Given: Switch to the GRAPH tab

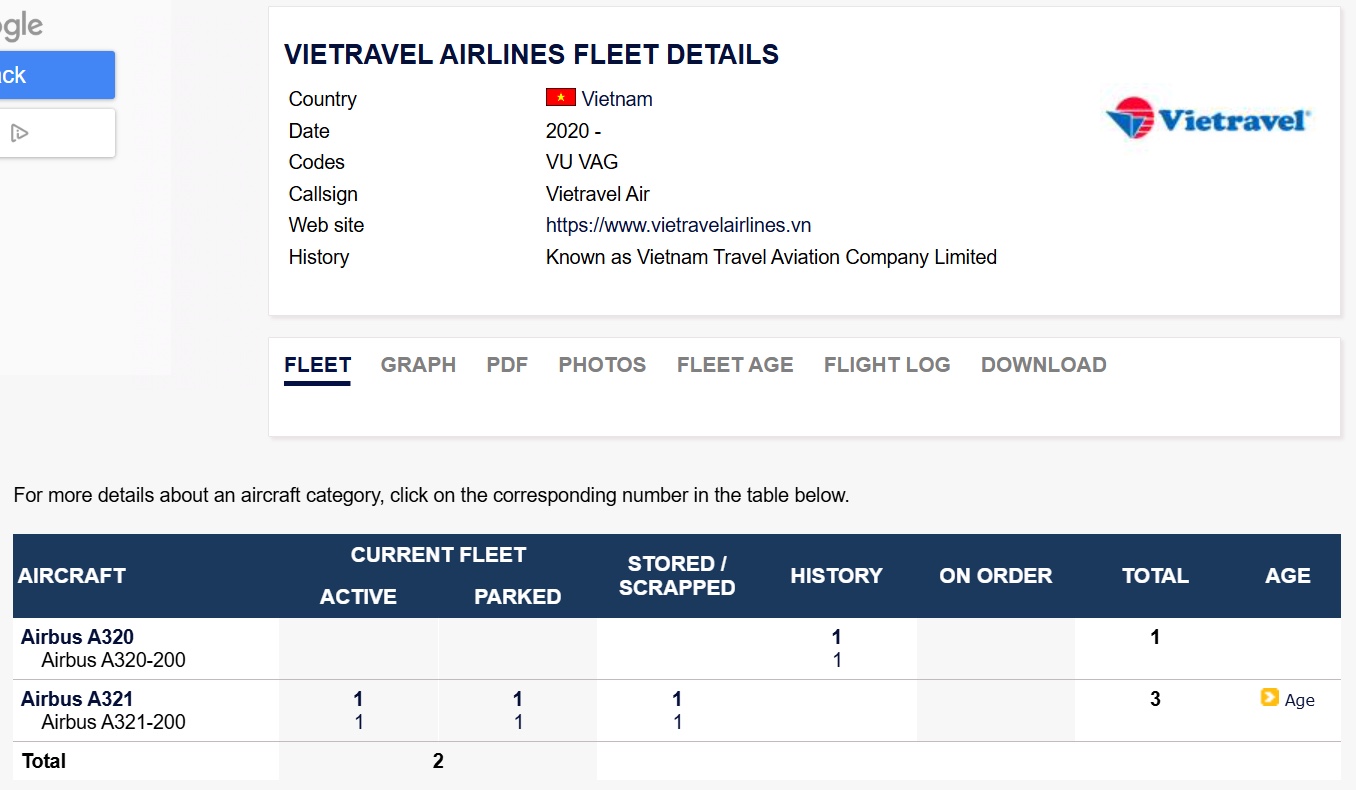Looking at the screenshot, I should click(418, 365).
